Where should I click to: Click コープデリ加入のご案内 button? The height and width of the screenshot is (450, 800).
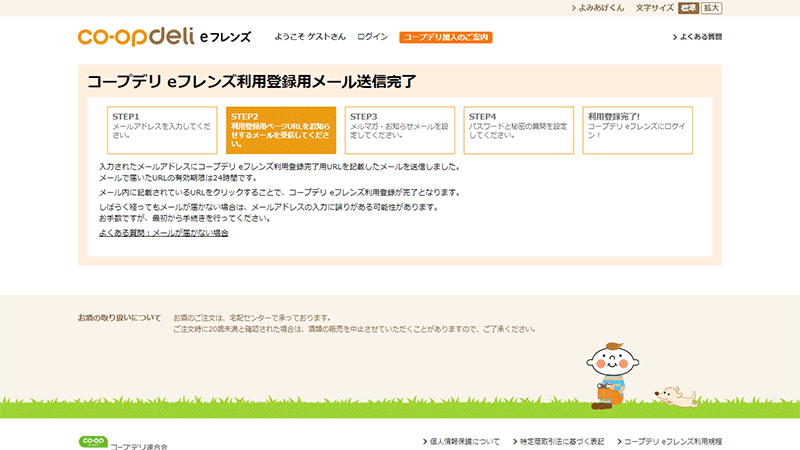tap(445, 37)
